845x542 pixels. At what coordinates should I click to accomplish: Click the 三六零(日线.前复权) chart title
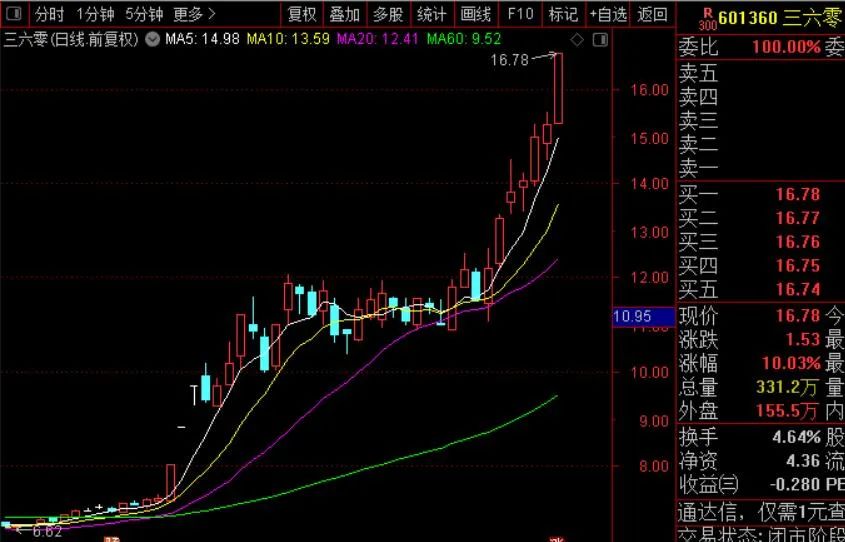click(x=71, y=39)
